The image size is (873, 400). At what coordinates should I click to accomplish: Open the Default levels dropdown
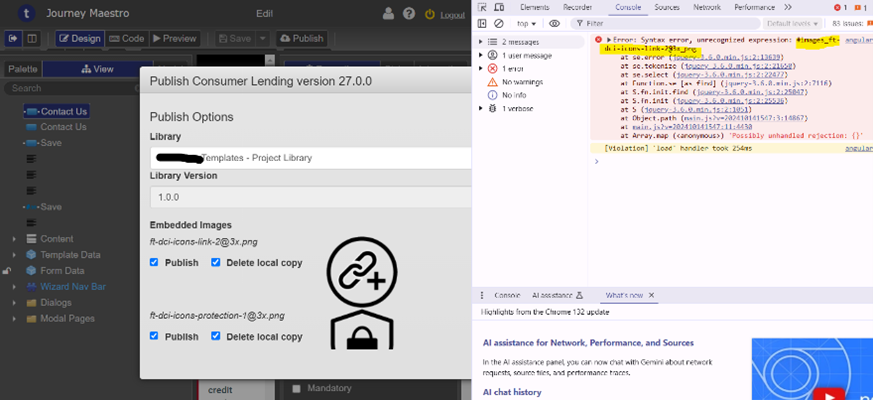point(792,23)
